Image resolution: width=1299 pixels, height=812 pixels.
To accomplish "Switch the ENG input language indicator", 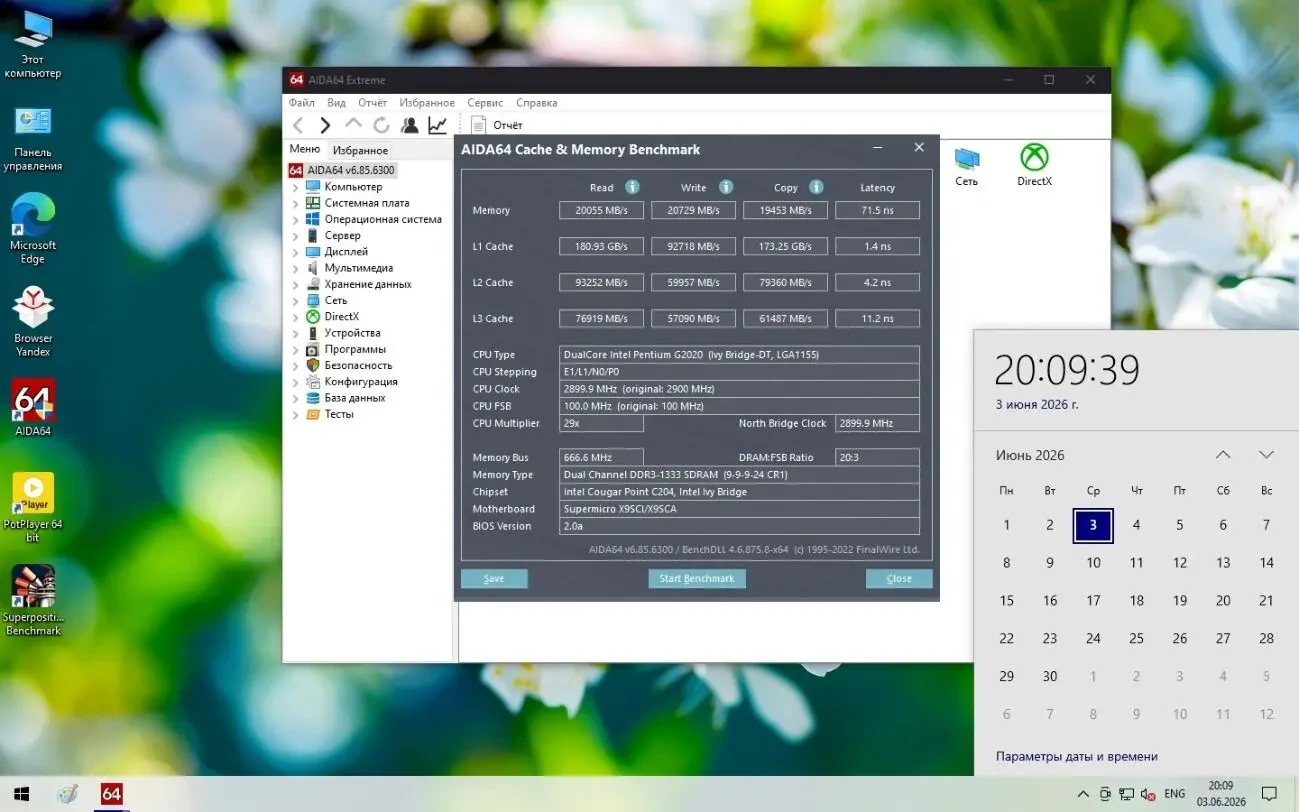I will tap(1175, 794).
